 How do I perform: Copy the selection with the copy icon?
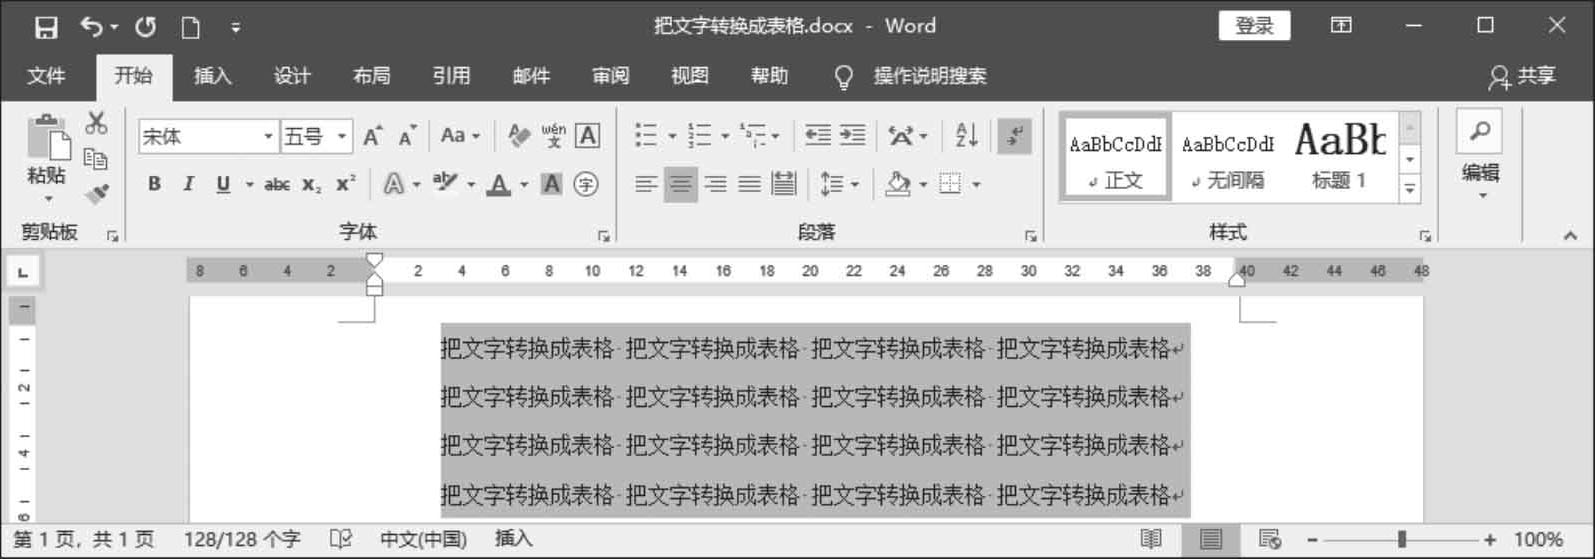click(96, 158)
